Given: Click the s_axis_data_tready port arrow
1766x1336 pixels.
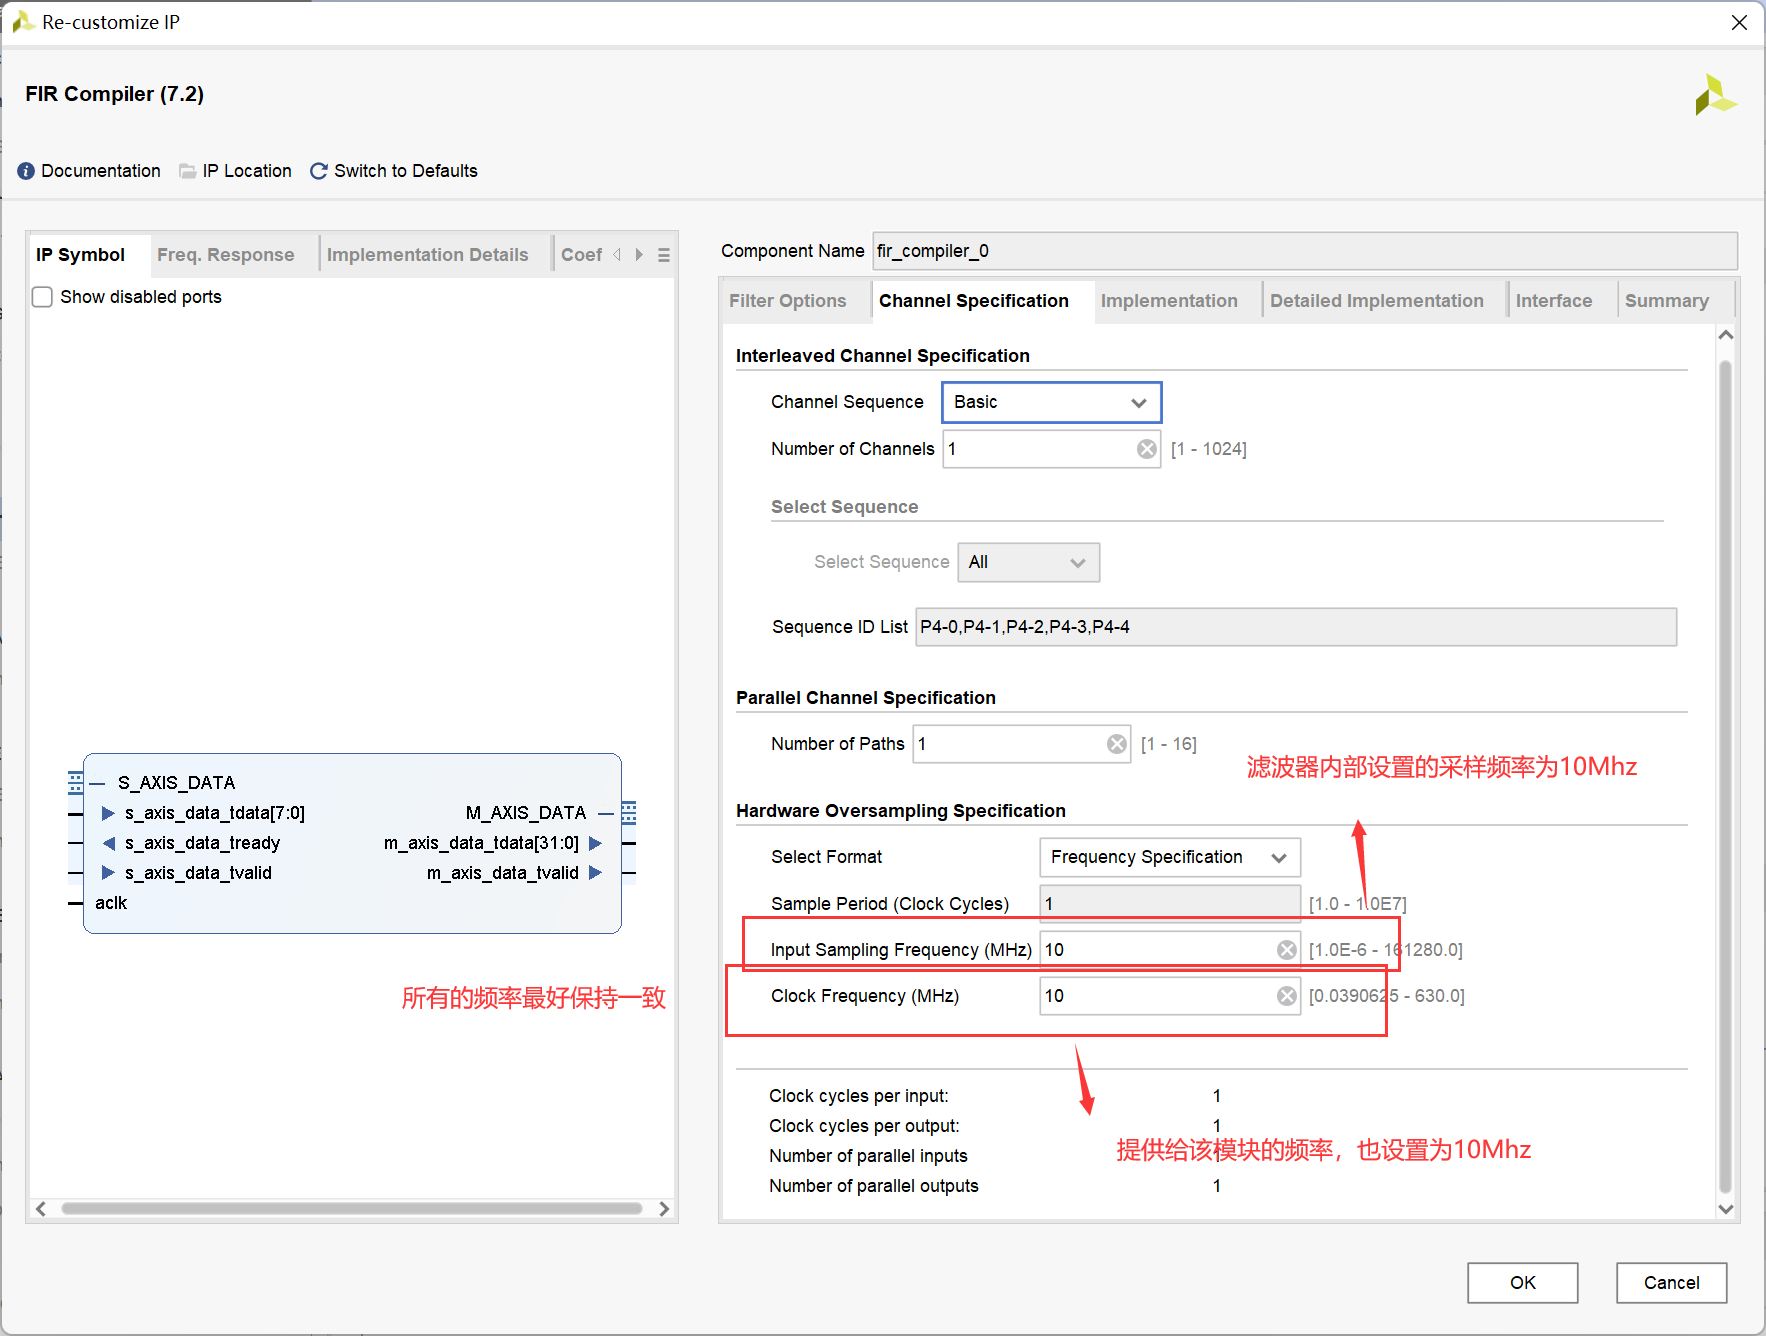Looking at the screenshot, I should click(108, 843).
